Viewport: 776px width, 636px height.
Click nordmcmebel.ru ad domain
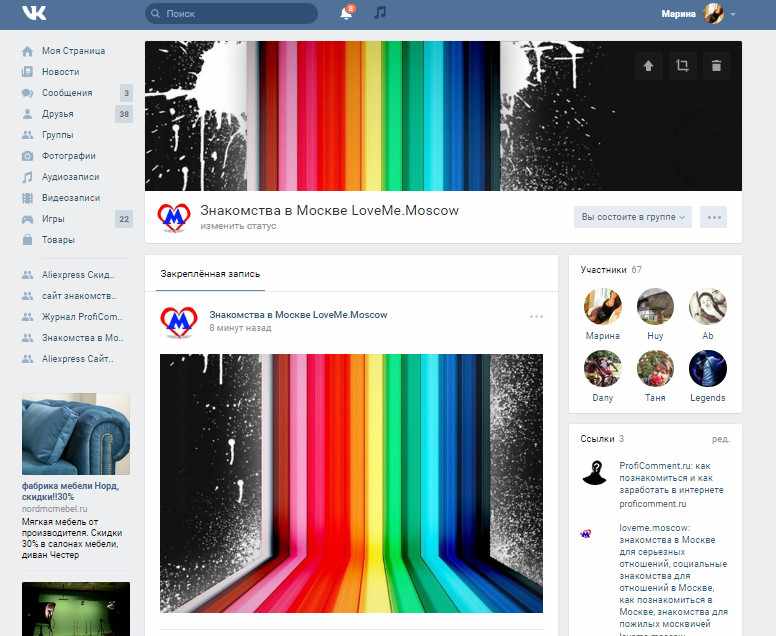[x=54, y=509]
